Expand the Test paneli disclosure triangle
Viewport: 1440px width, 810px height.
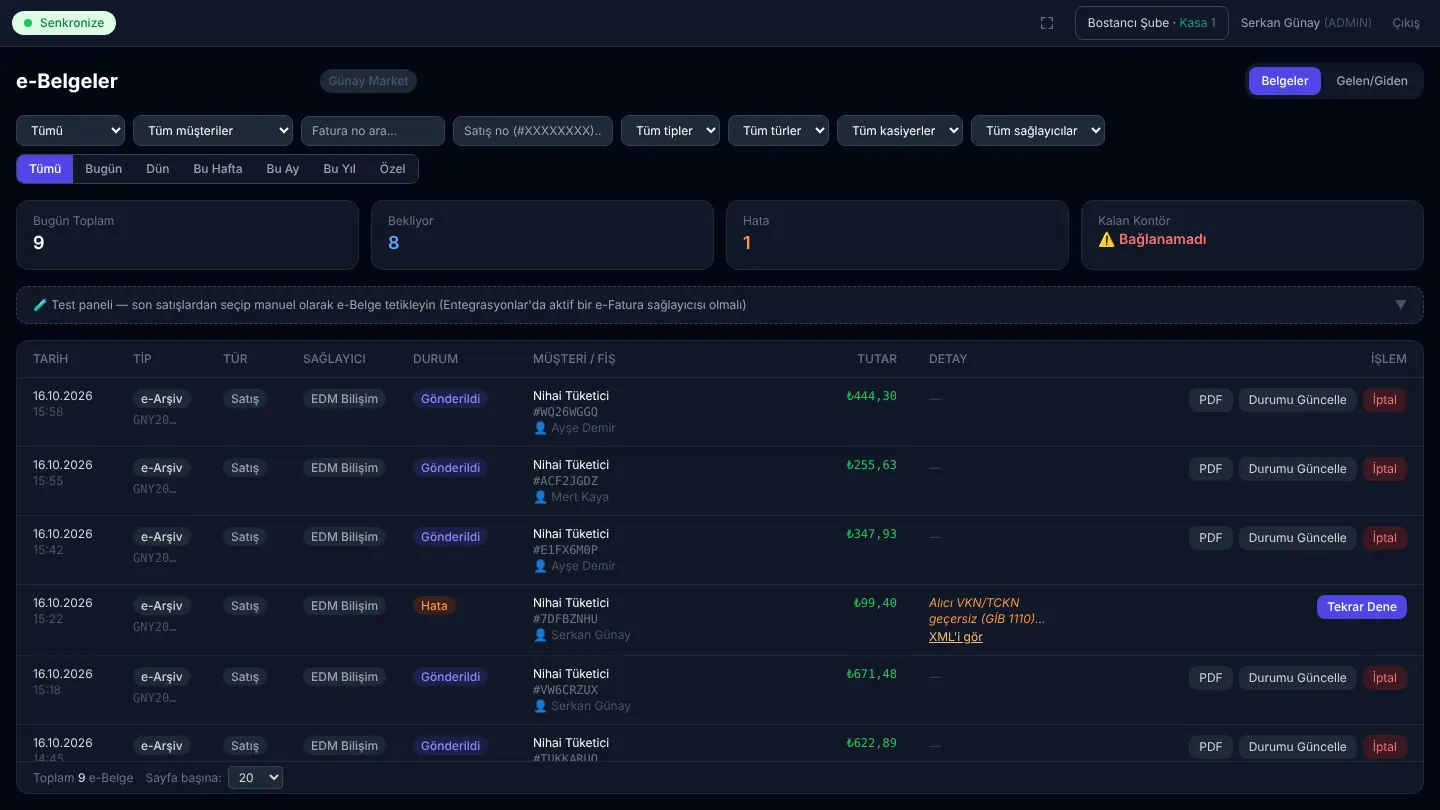(x=1401, y=305)
